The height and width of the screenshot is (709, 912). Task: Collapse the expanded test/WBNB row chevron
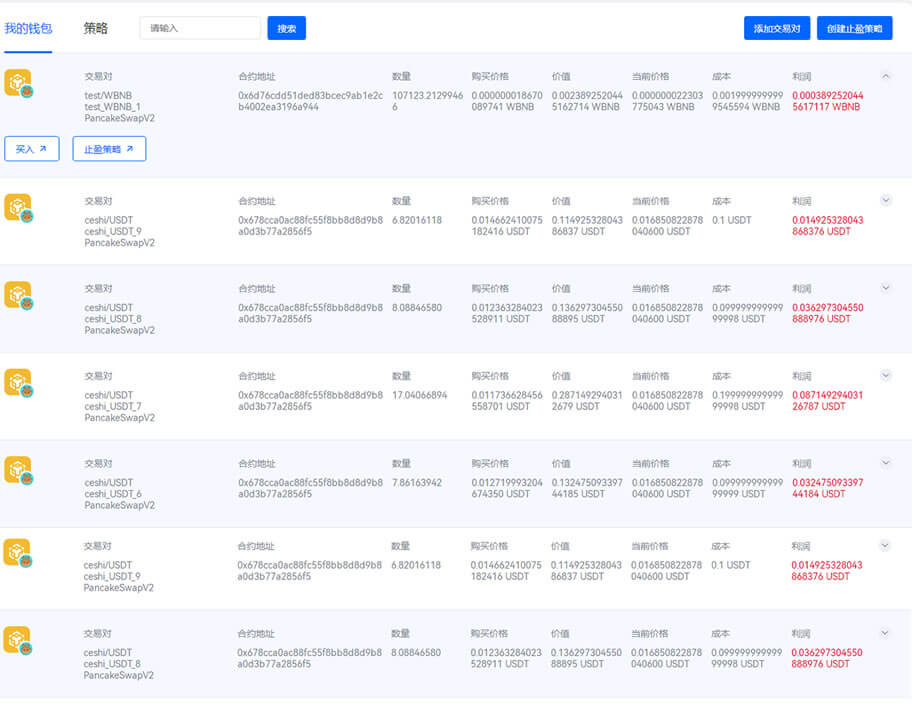(x=885, y=76)
